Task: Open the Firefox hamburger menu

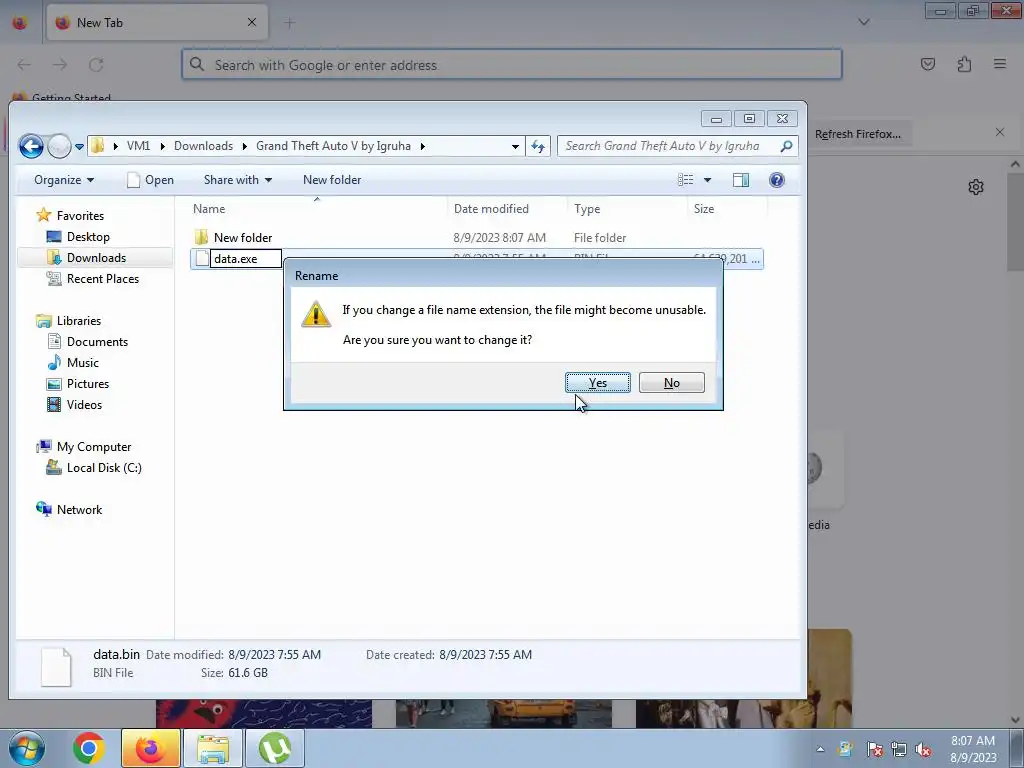Action: pos(999,64)
